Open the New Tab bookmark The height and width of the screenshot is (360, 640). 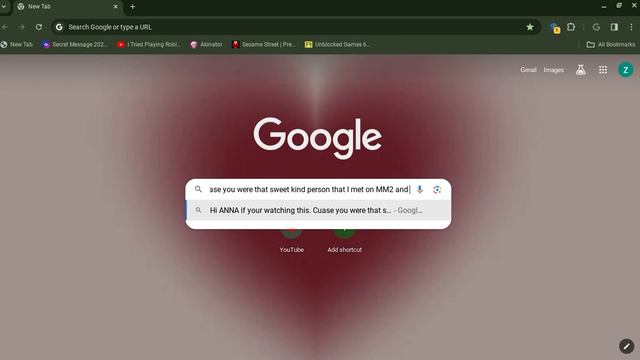point(17,44)
